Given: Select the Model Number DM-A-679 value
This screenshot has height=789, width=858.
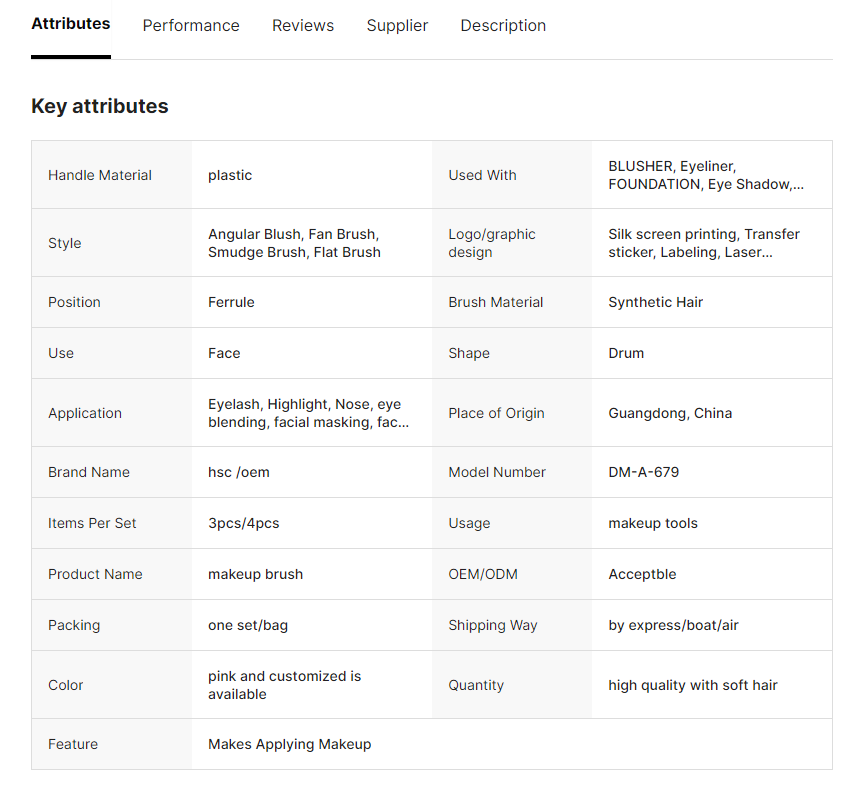Looking at the screenshot, I should pyautogui.click(x=643, y=472).
